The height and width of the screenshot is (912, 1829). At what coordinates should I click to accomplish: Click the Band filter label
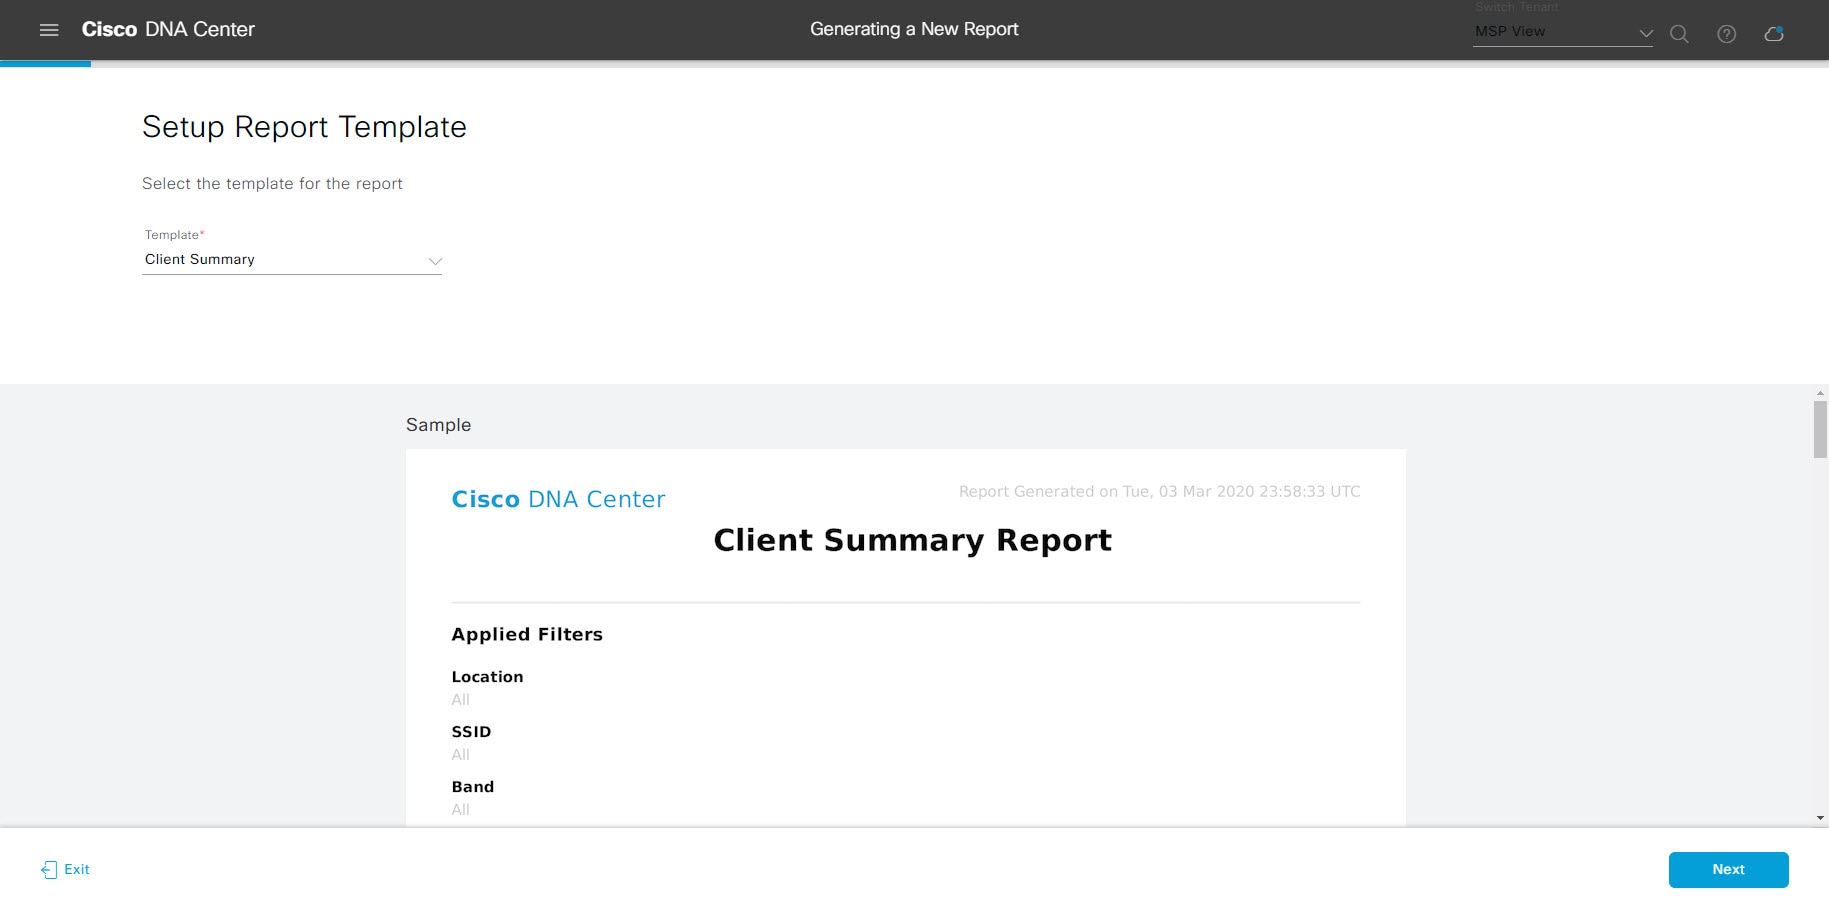click(472, 787)
